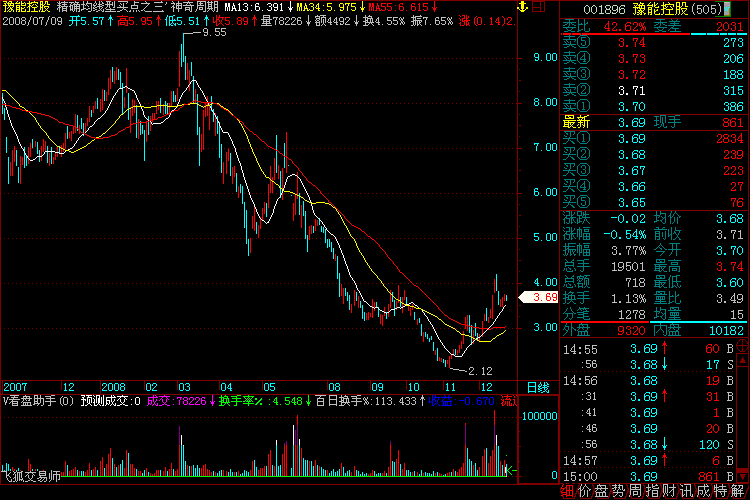750x500 pixels.
Task: Open the 解 tab
Action: [x=737, y=491]
